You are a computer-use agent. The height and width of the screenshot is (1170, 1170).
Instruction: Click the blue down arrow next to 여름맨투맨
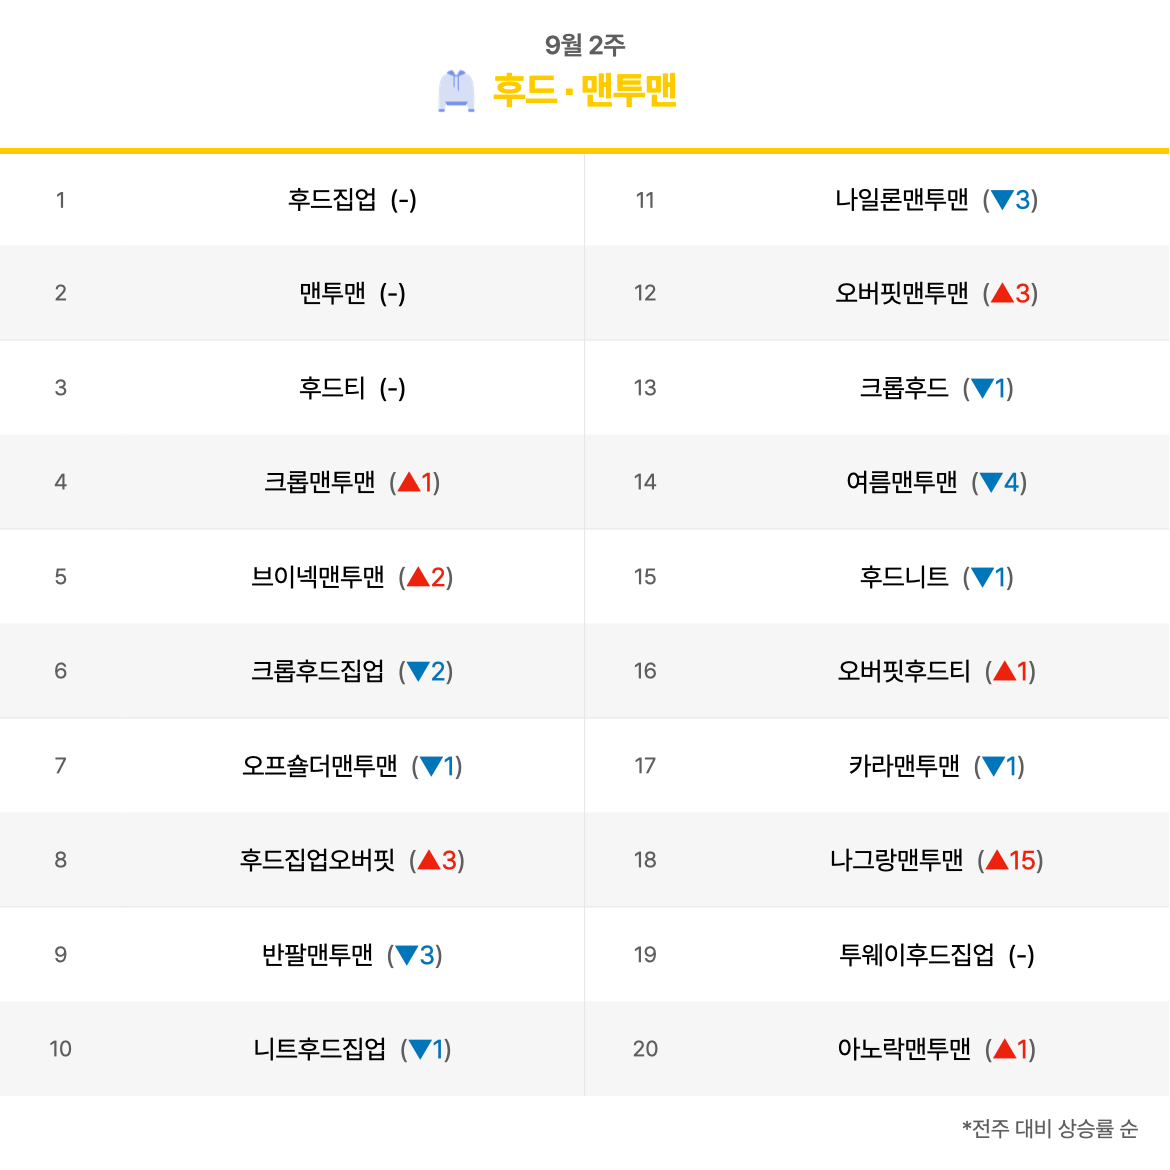pyautogui.click(x=991, y=482)
